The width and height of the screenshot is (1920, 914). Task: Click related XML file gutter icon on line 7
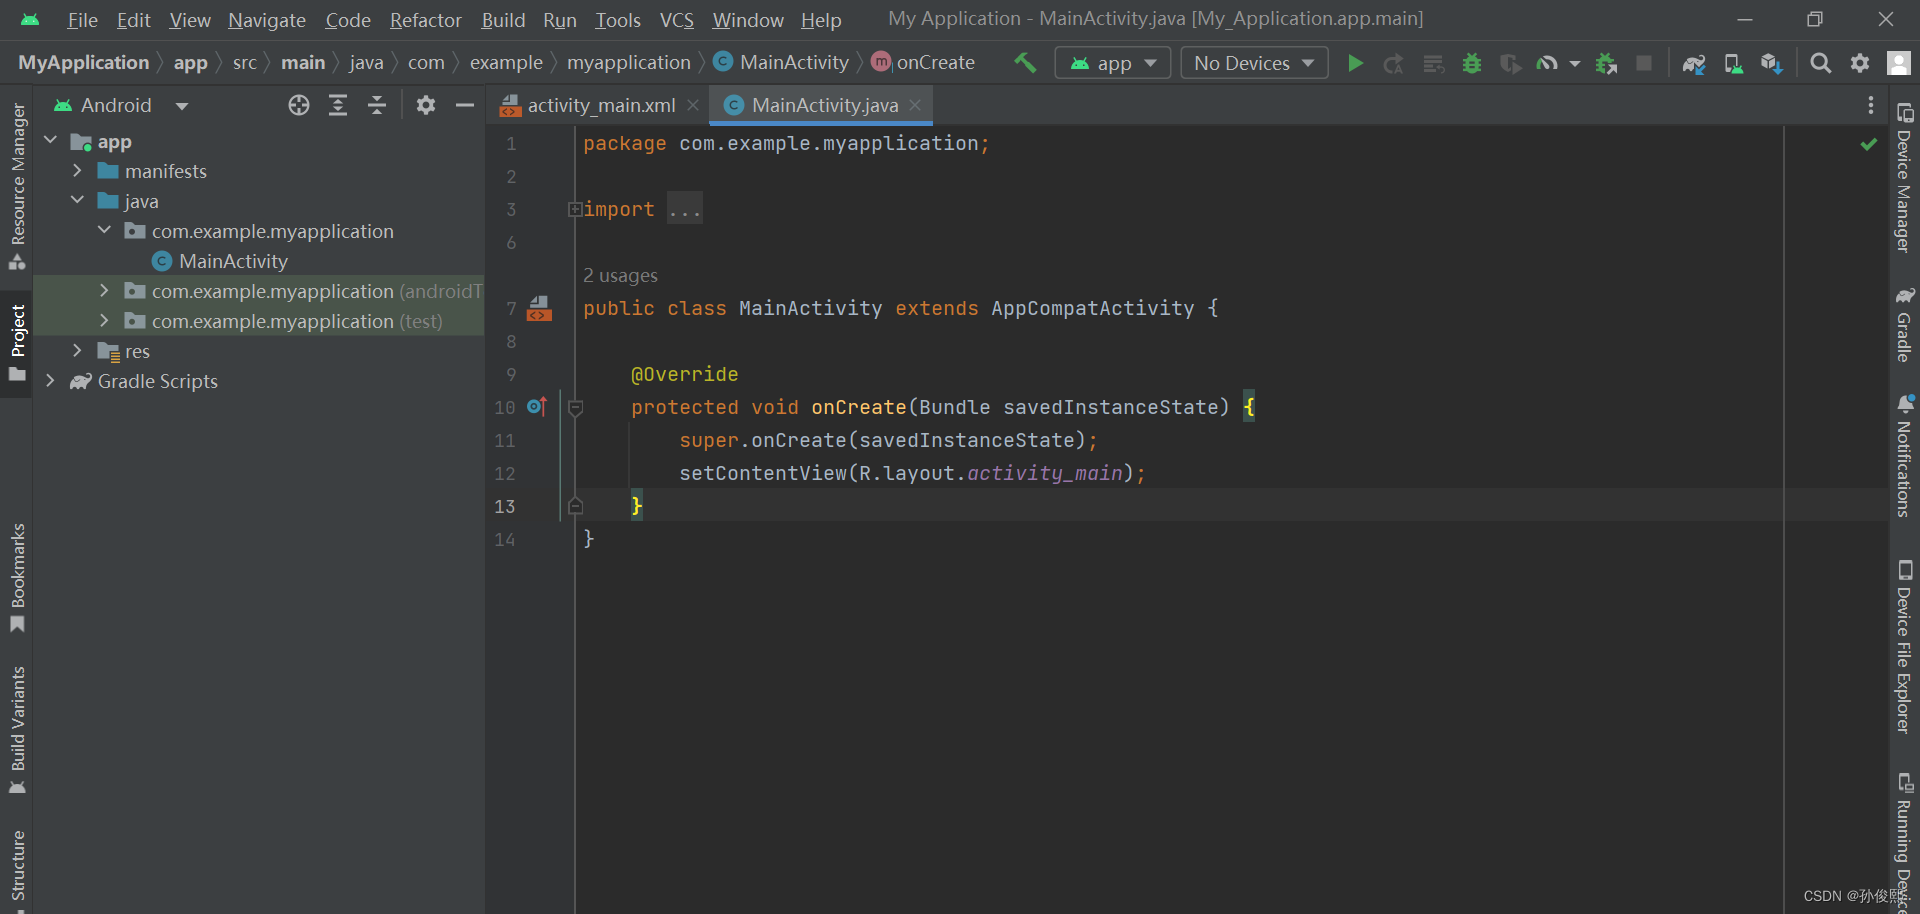click(x=540, y=308)
